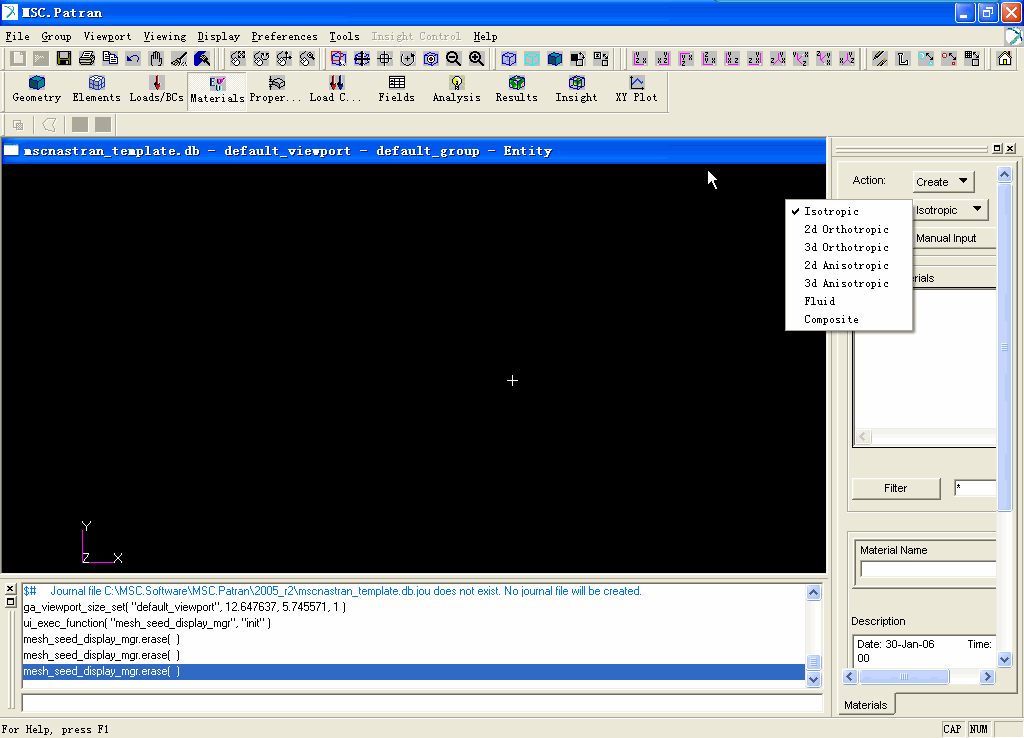This screenshot has height=738, width=1024.
Task: Click the hand Abort icon
Action: 156,59
